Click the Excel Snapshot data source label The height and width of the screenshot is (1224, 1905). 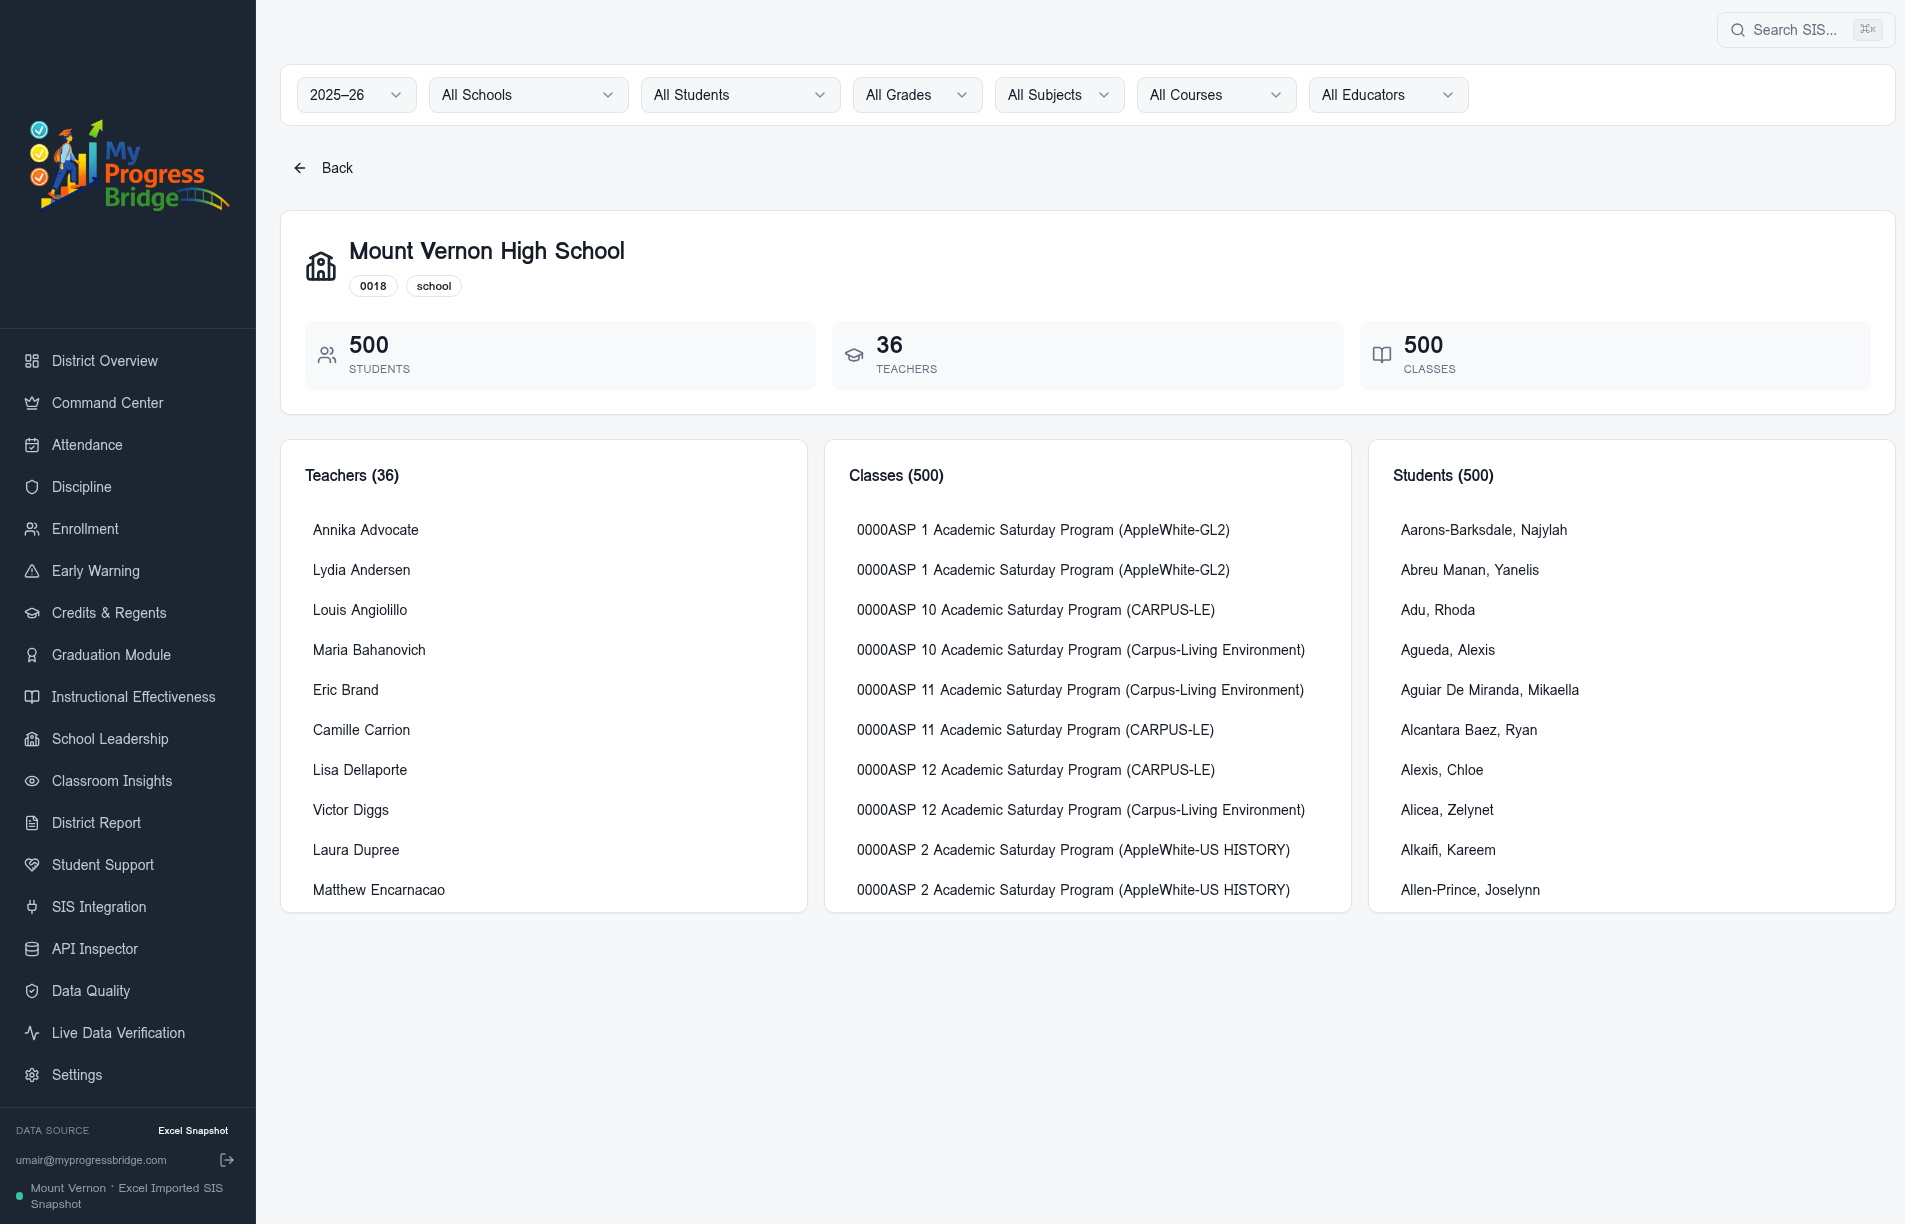(x=193, y=1131)
